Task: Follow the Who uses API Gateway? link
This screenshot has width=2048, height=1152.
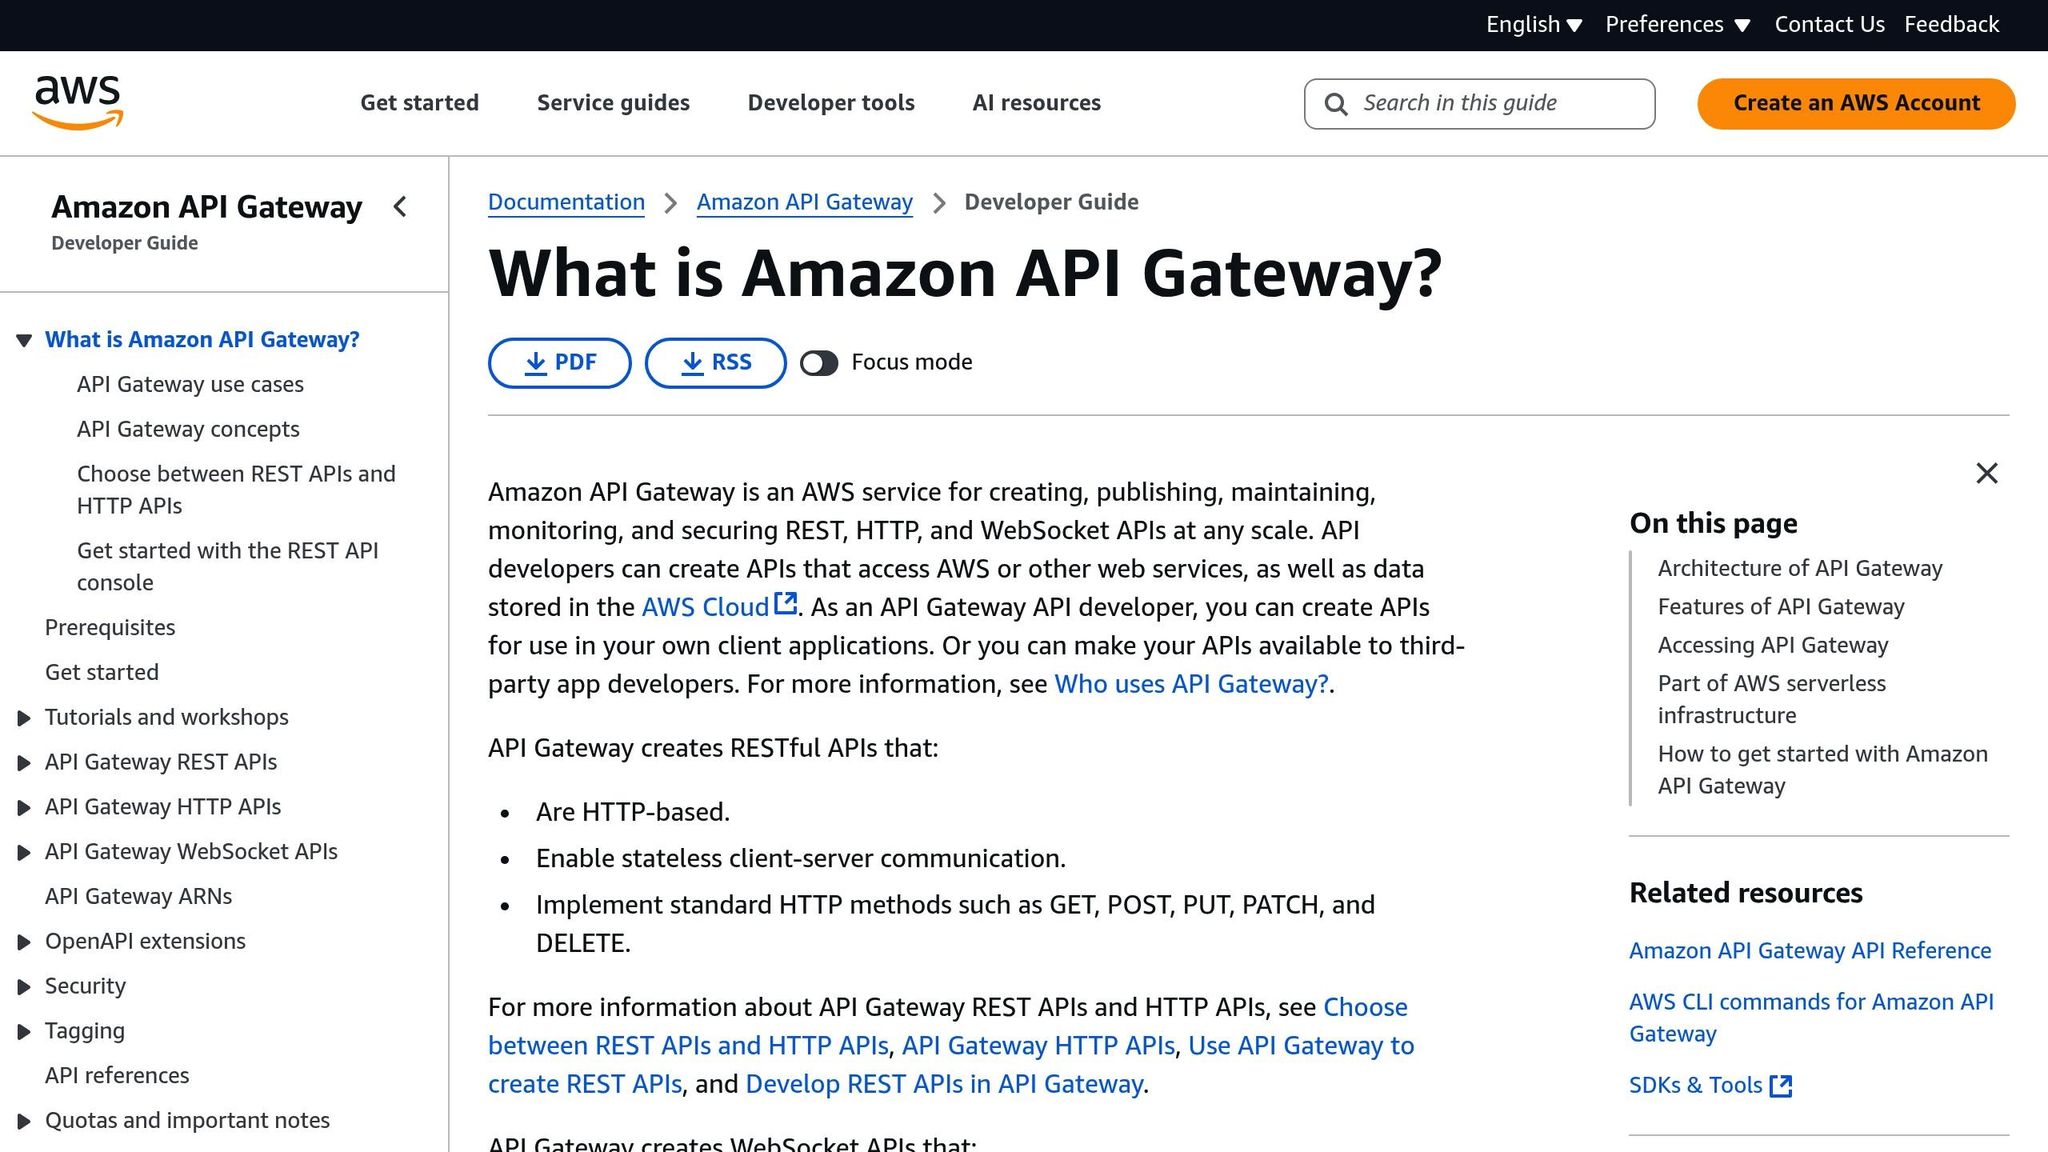Action: 1192,684
